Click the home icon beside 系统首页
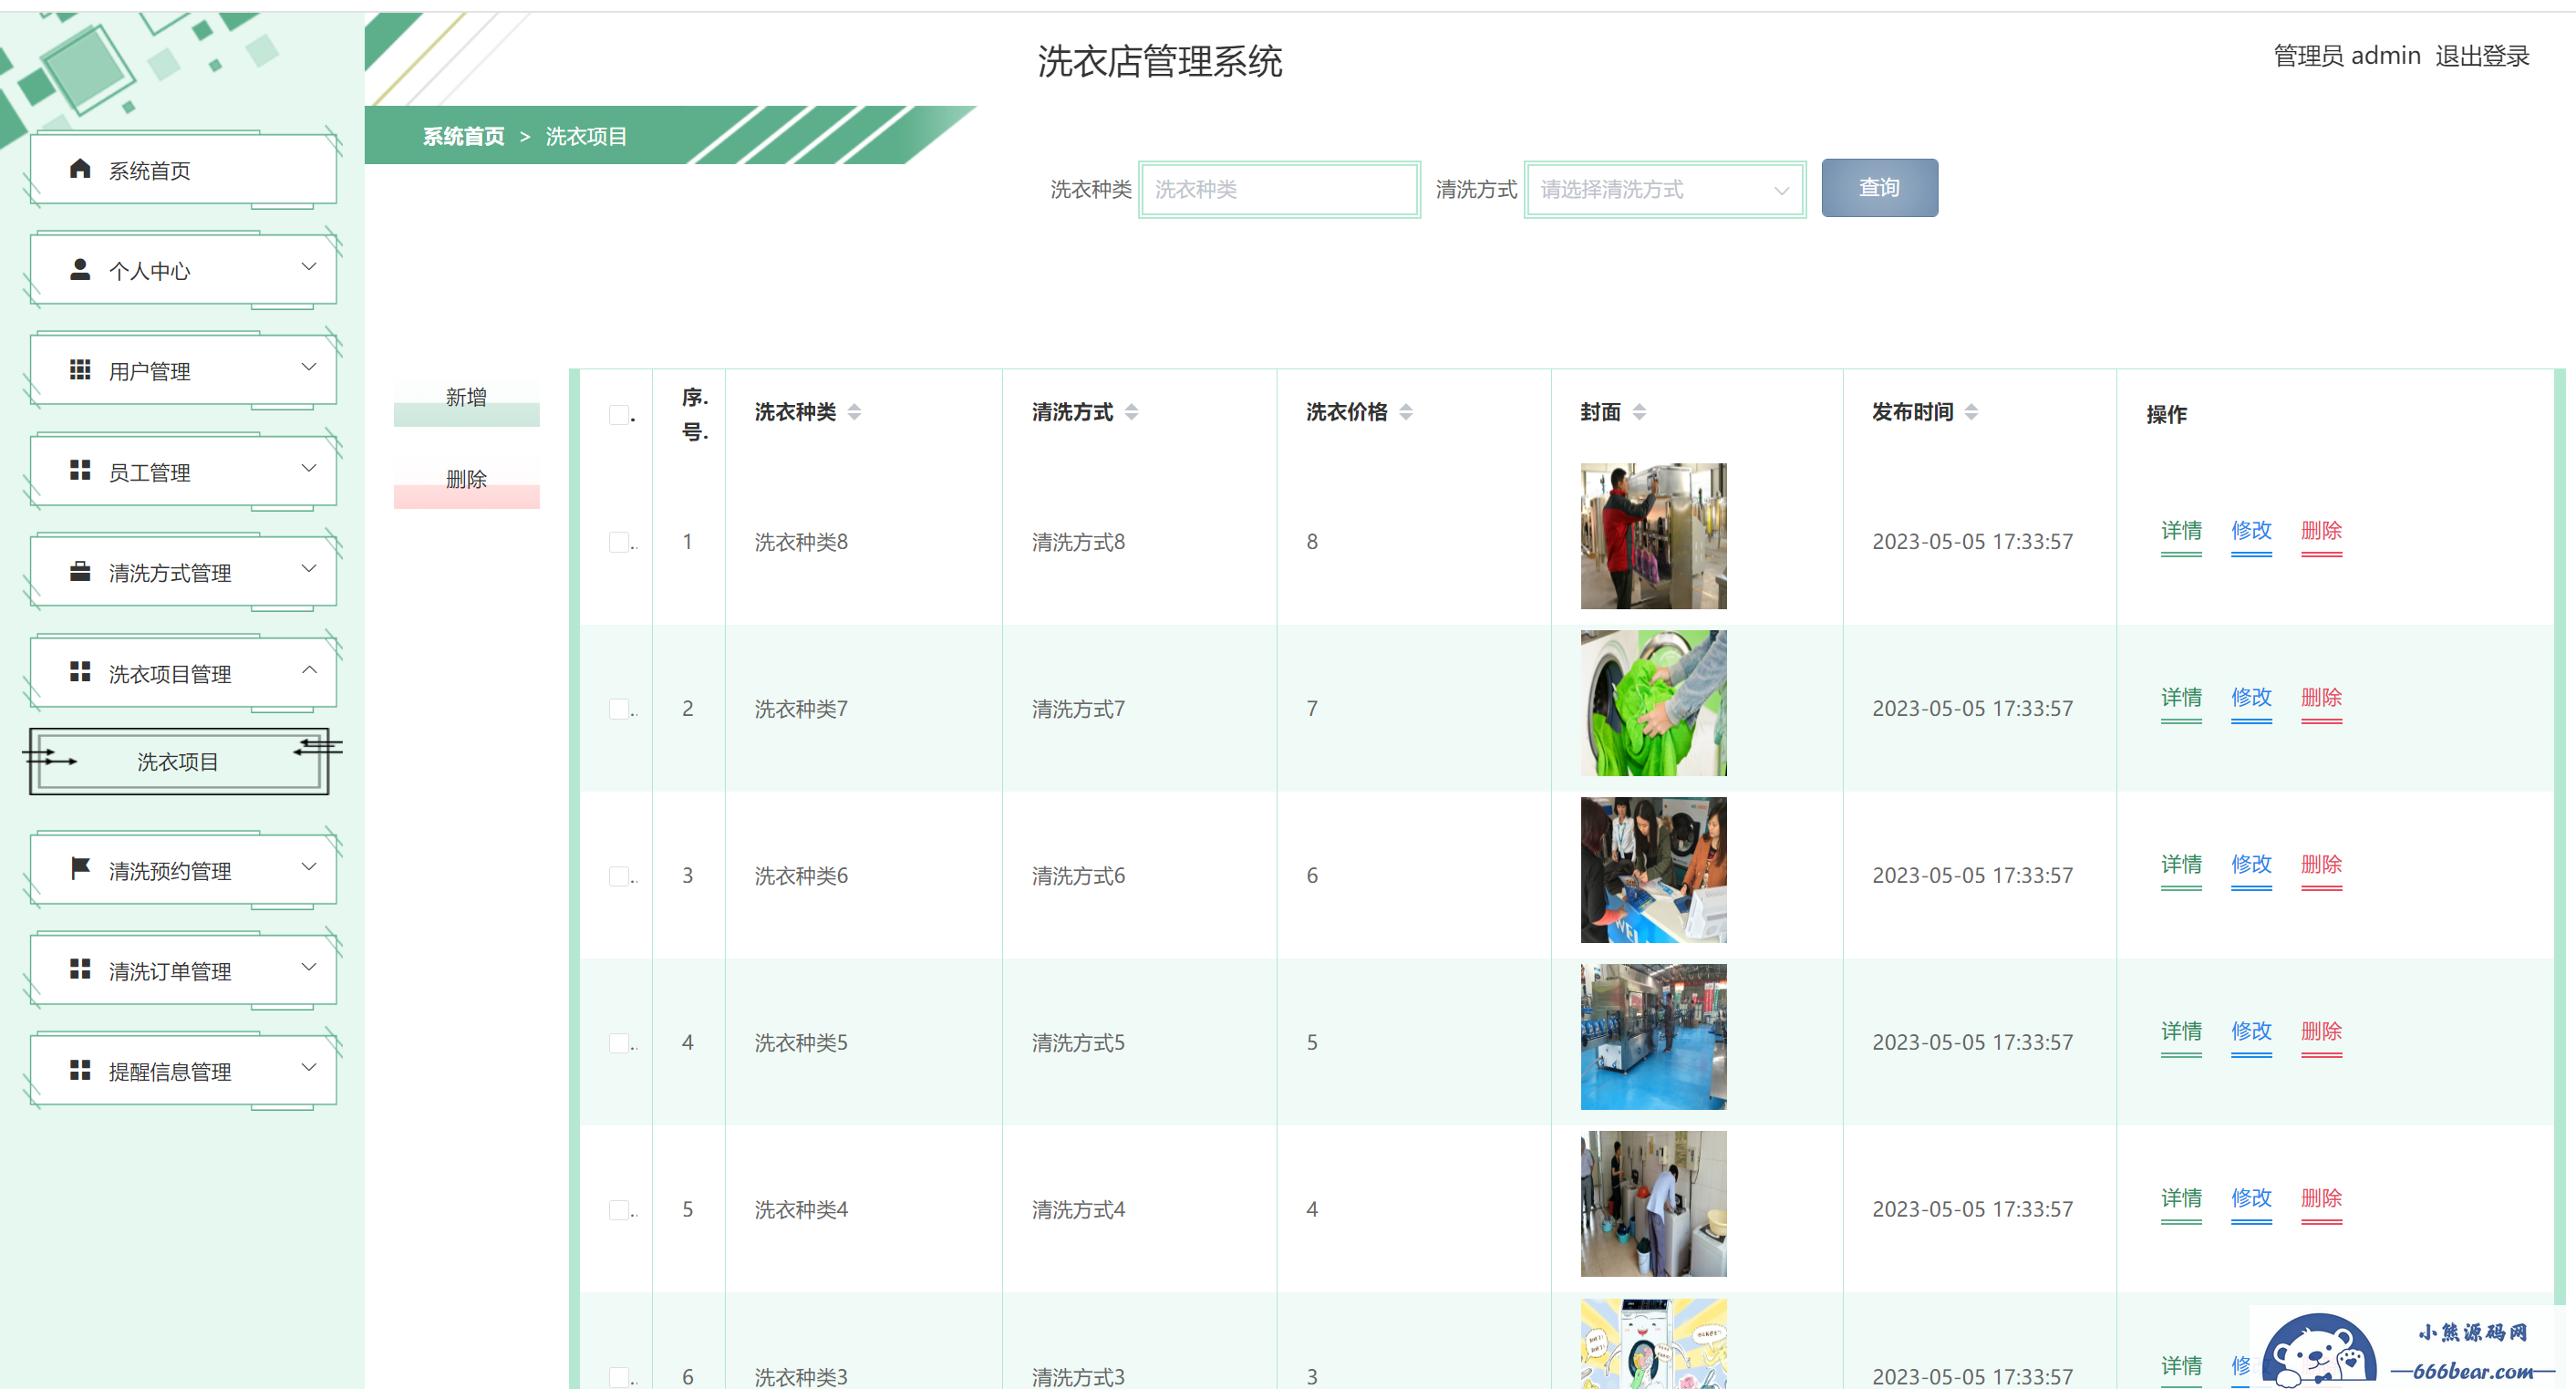Viewport: 2576px width, 1389px height. (x=80, y=169)
